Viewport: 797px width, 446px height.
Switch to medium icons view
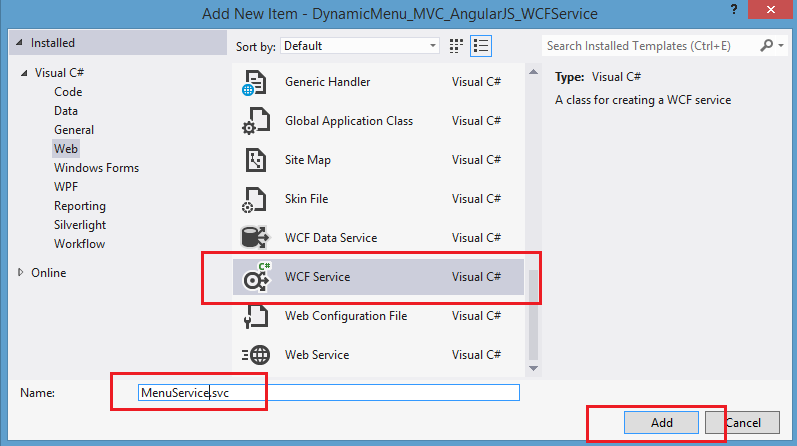457,46
